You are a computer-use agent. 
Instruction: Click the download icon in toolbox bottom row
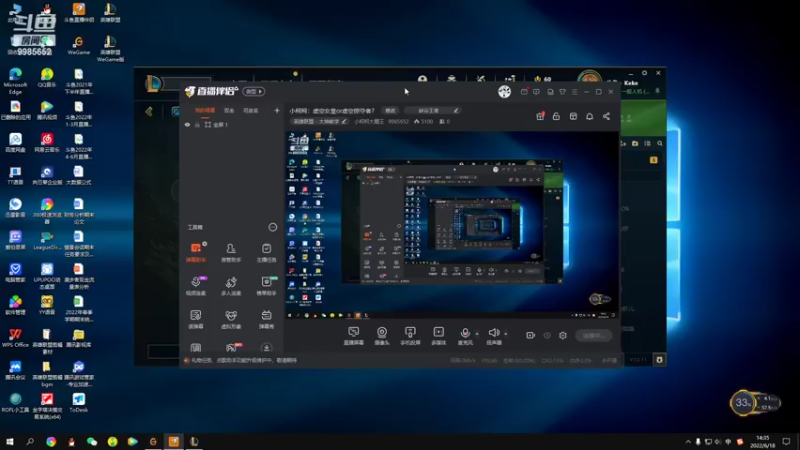(266, 347)
